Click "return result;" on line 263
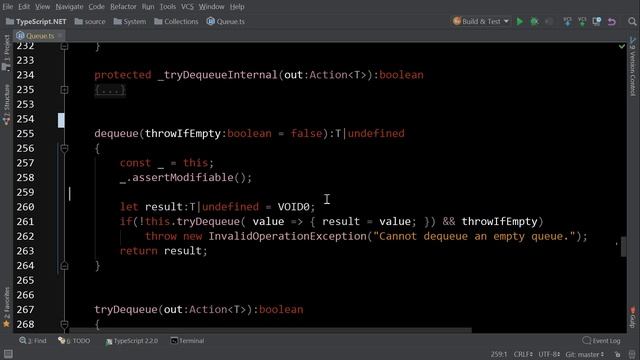The height and width of the screenshot is (360, 640). click(164, 251)
